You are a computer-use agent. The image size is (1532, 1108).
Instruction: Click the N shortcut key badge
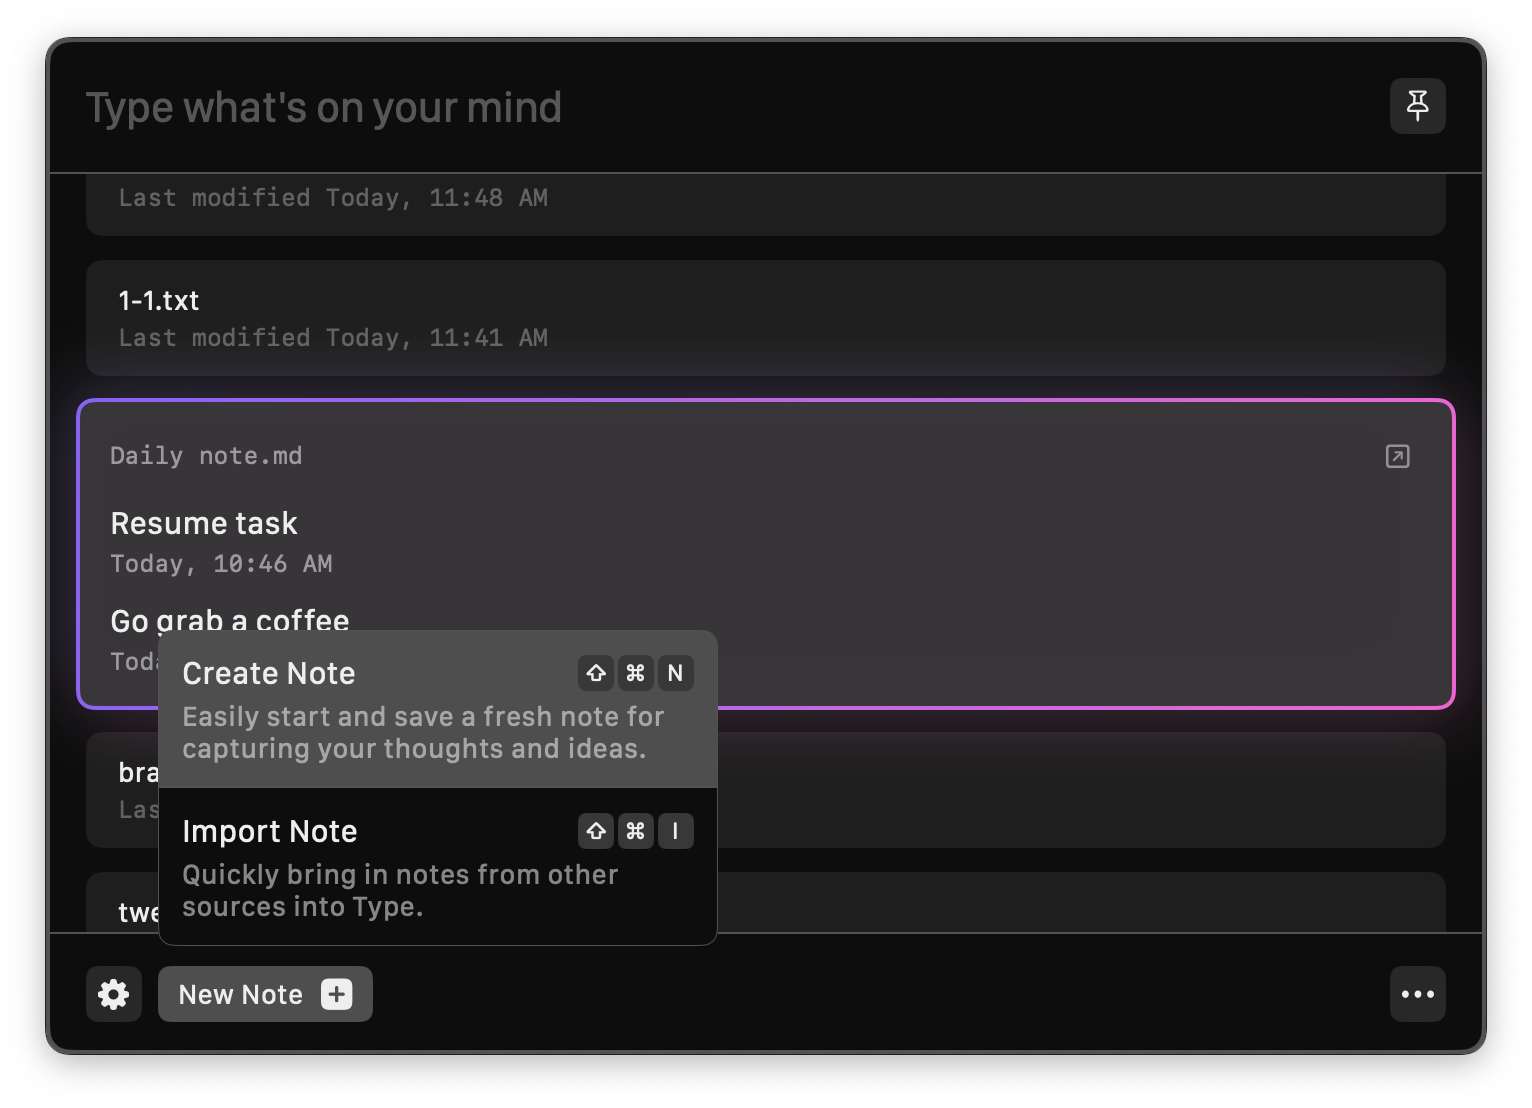click(x=675, y=673)
